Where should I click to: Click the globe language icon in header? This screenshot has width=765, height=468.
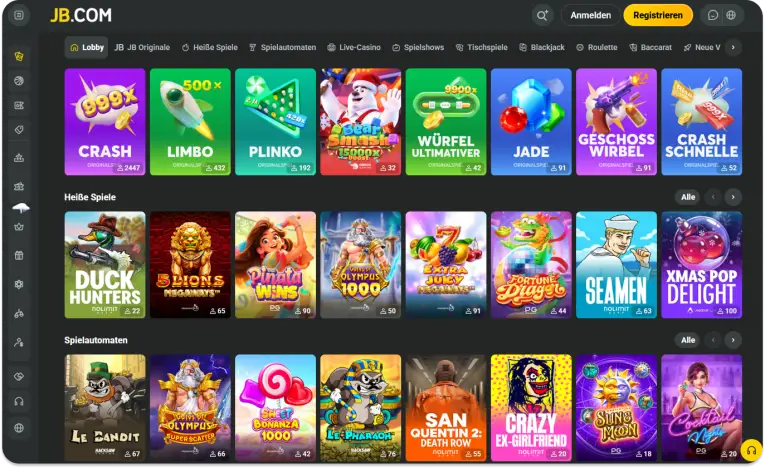[731, 16]
